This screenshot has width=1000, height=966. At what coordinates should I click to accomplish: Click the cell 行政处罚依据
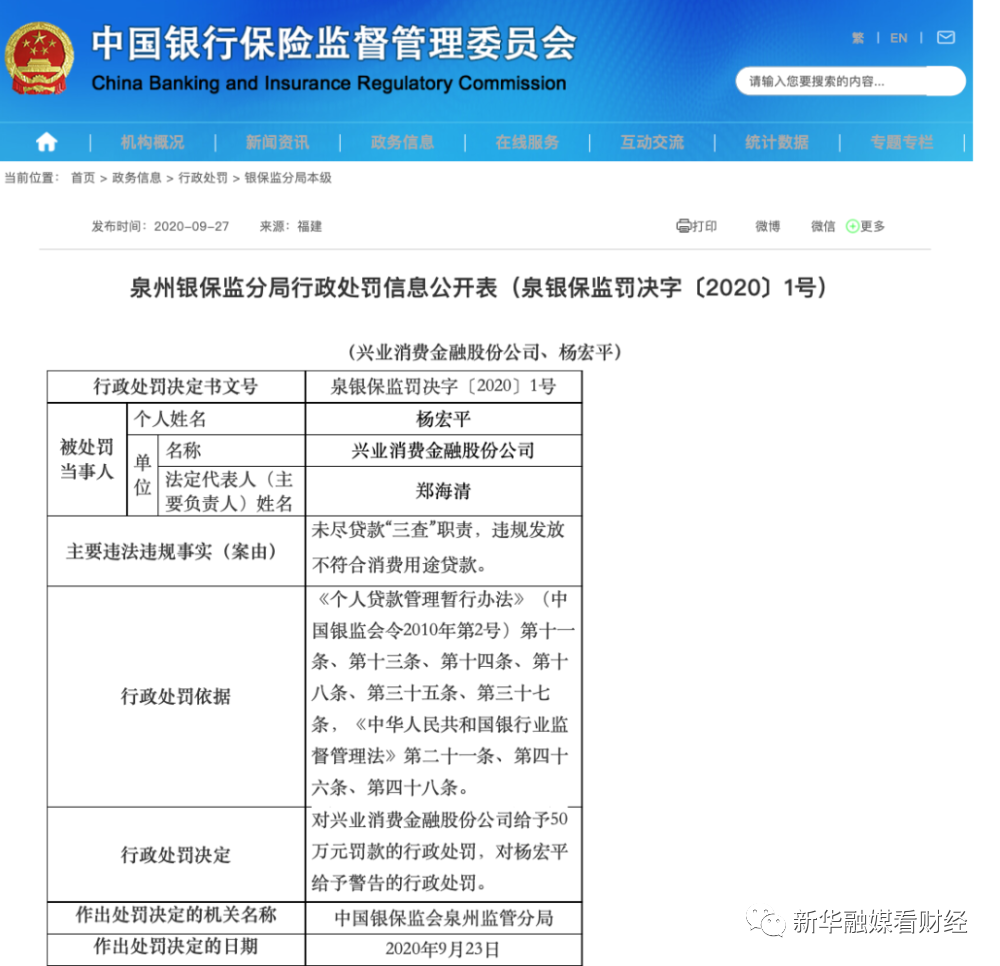pos(176,696)
